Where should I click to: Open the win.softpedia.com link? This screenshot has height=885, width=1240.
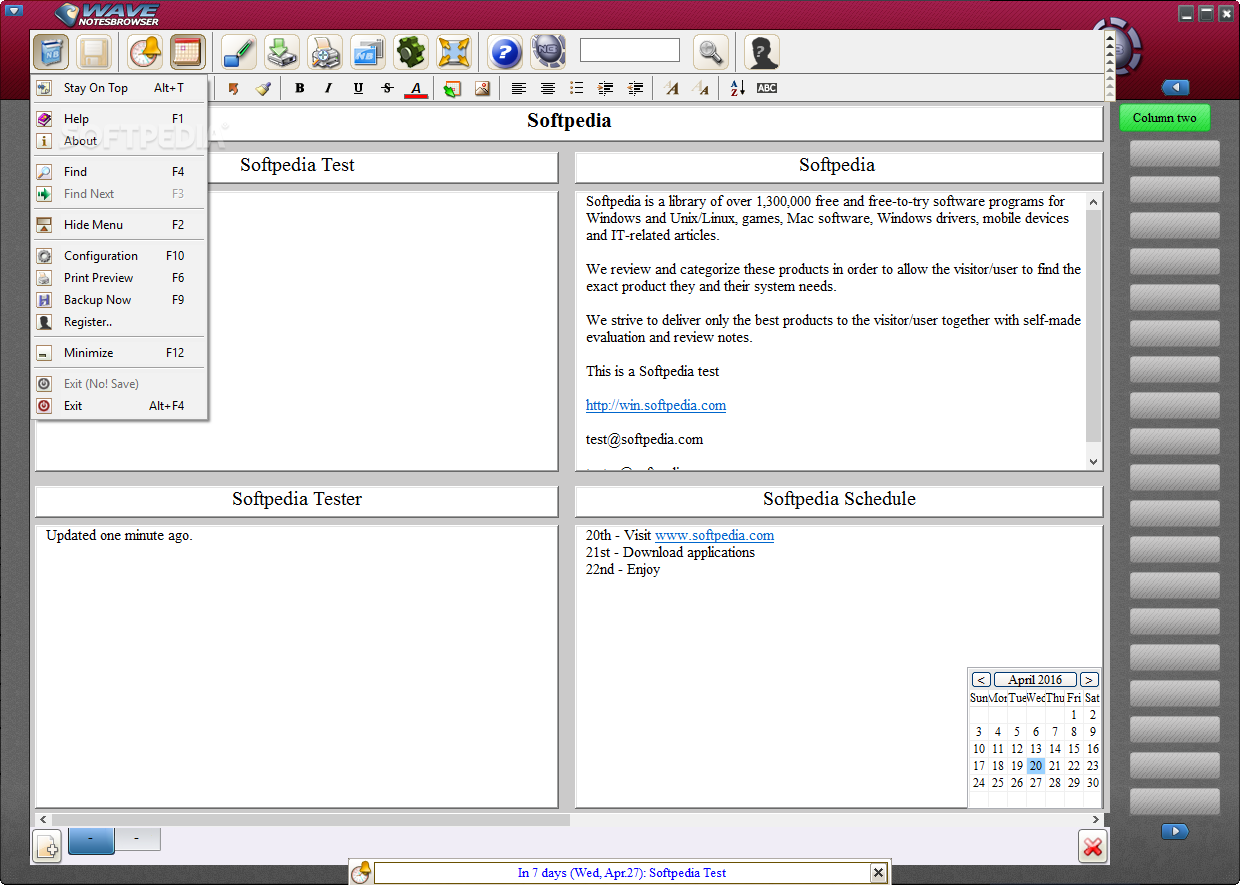656,405
